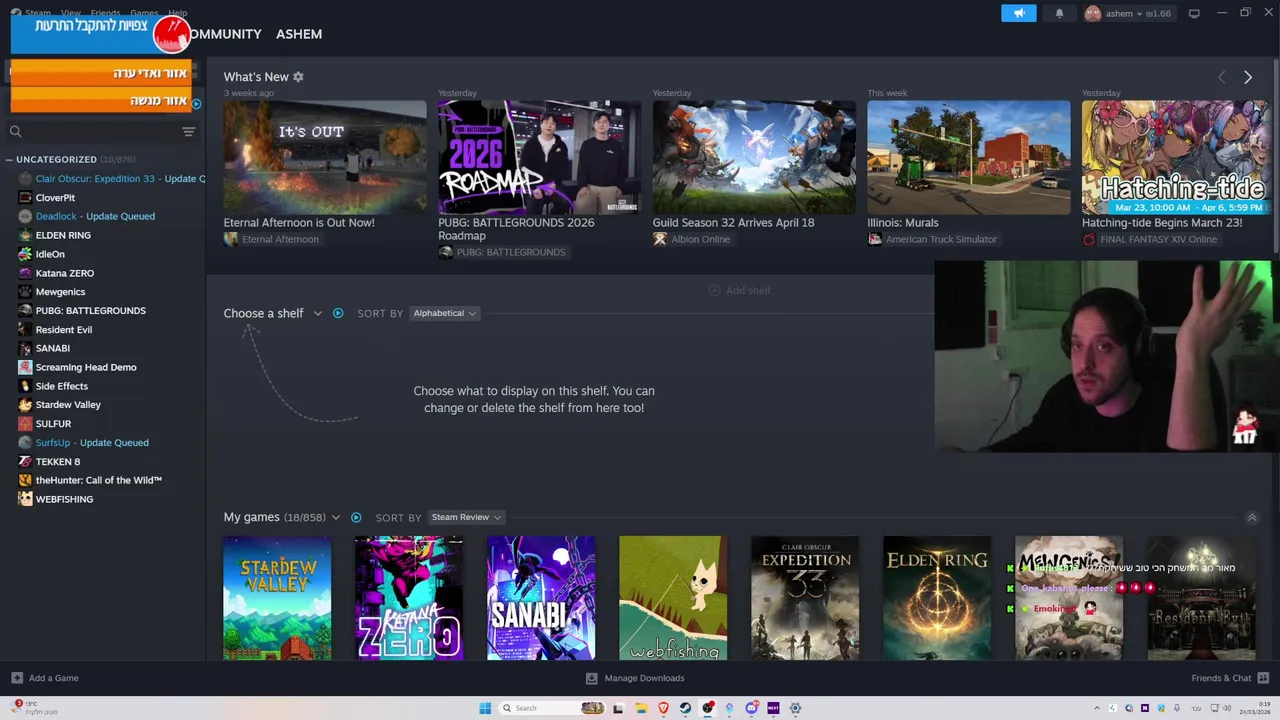Open What's New settings gear
Image resolution: width=1280 pixels, height=720 pixels.
point(298,76)
